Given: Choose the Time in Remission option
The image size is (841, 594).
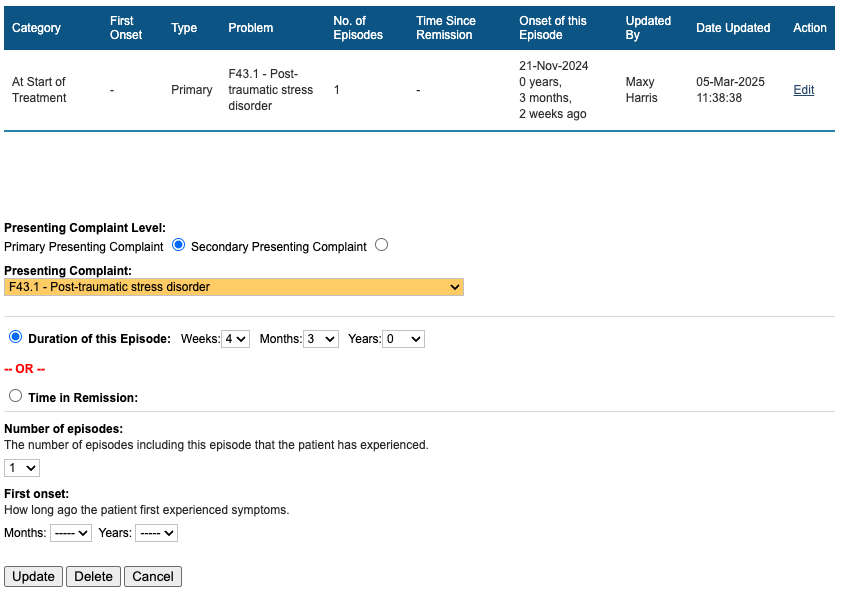Looking at the screenshot, I should pos(15,396).
